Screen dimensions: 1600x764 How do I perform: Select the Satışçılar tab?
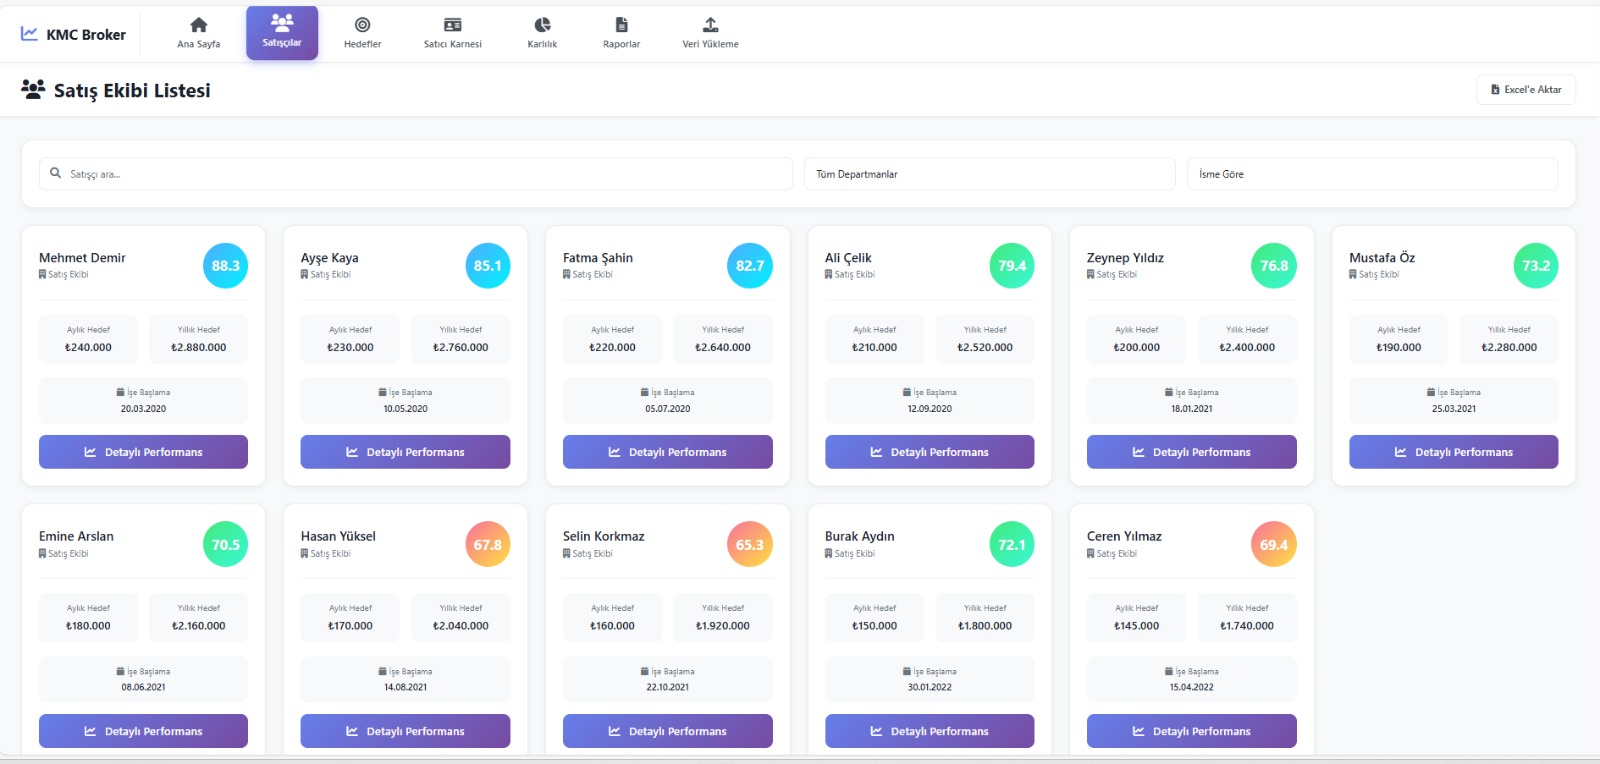click(x=282, y=33)
